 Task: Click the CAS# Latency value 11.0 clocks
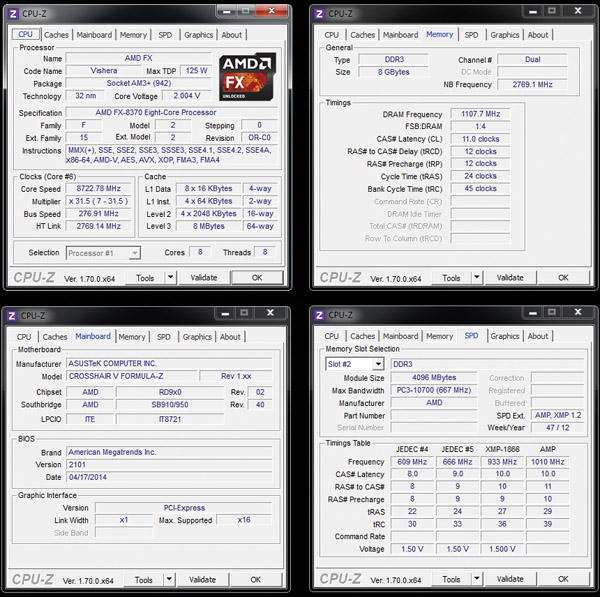pyautogui.click(x=480, y=139)
